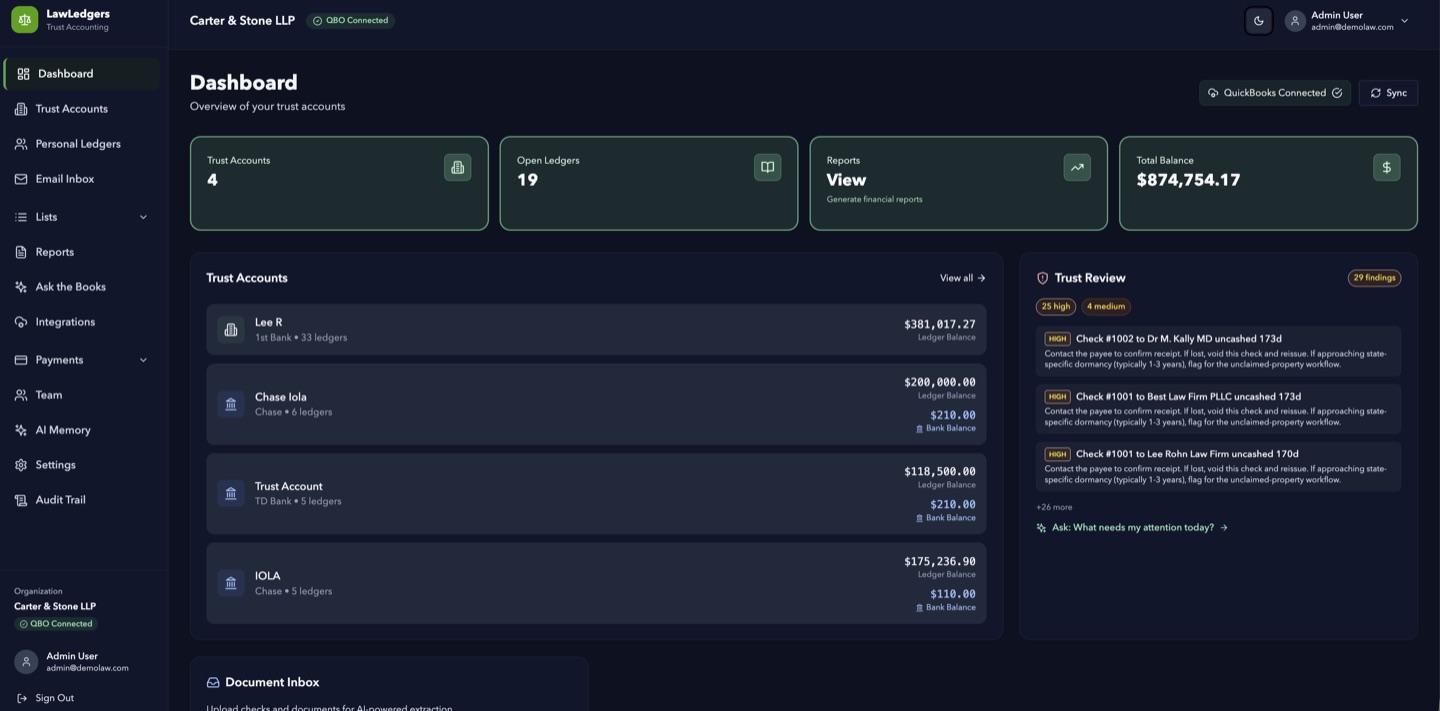Click the Lists bullet icon in the sidebar

pos(21,217)
